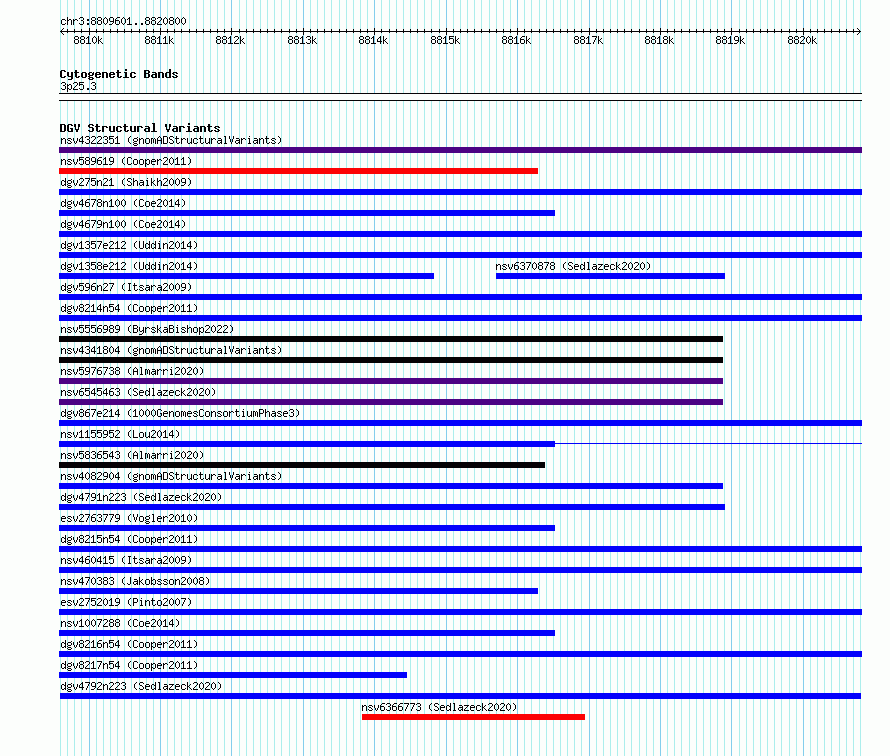Click esv2752019 (Pinto2007) label

click(x=126, y=602)
